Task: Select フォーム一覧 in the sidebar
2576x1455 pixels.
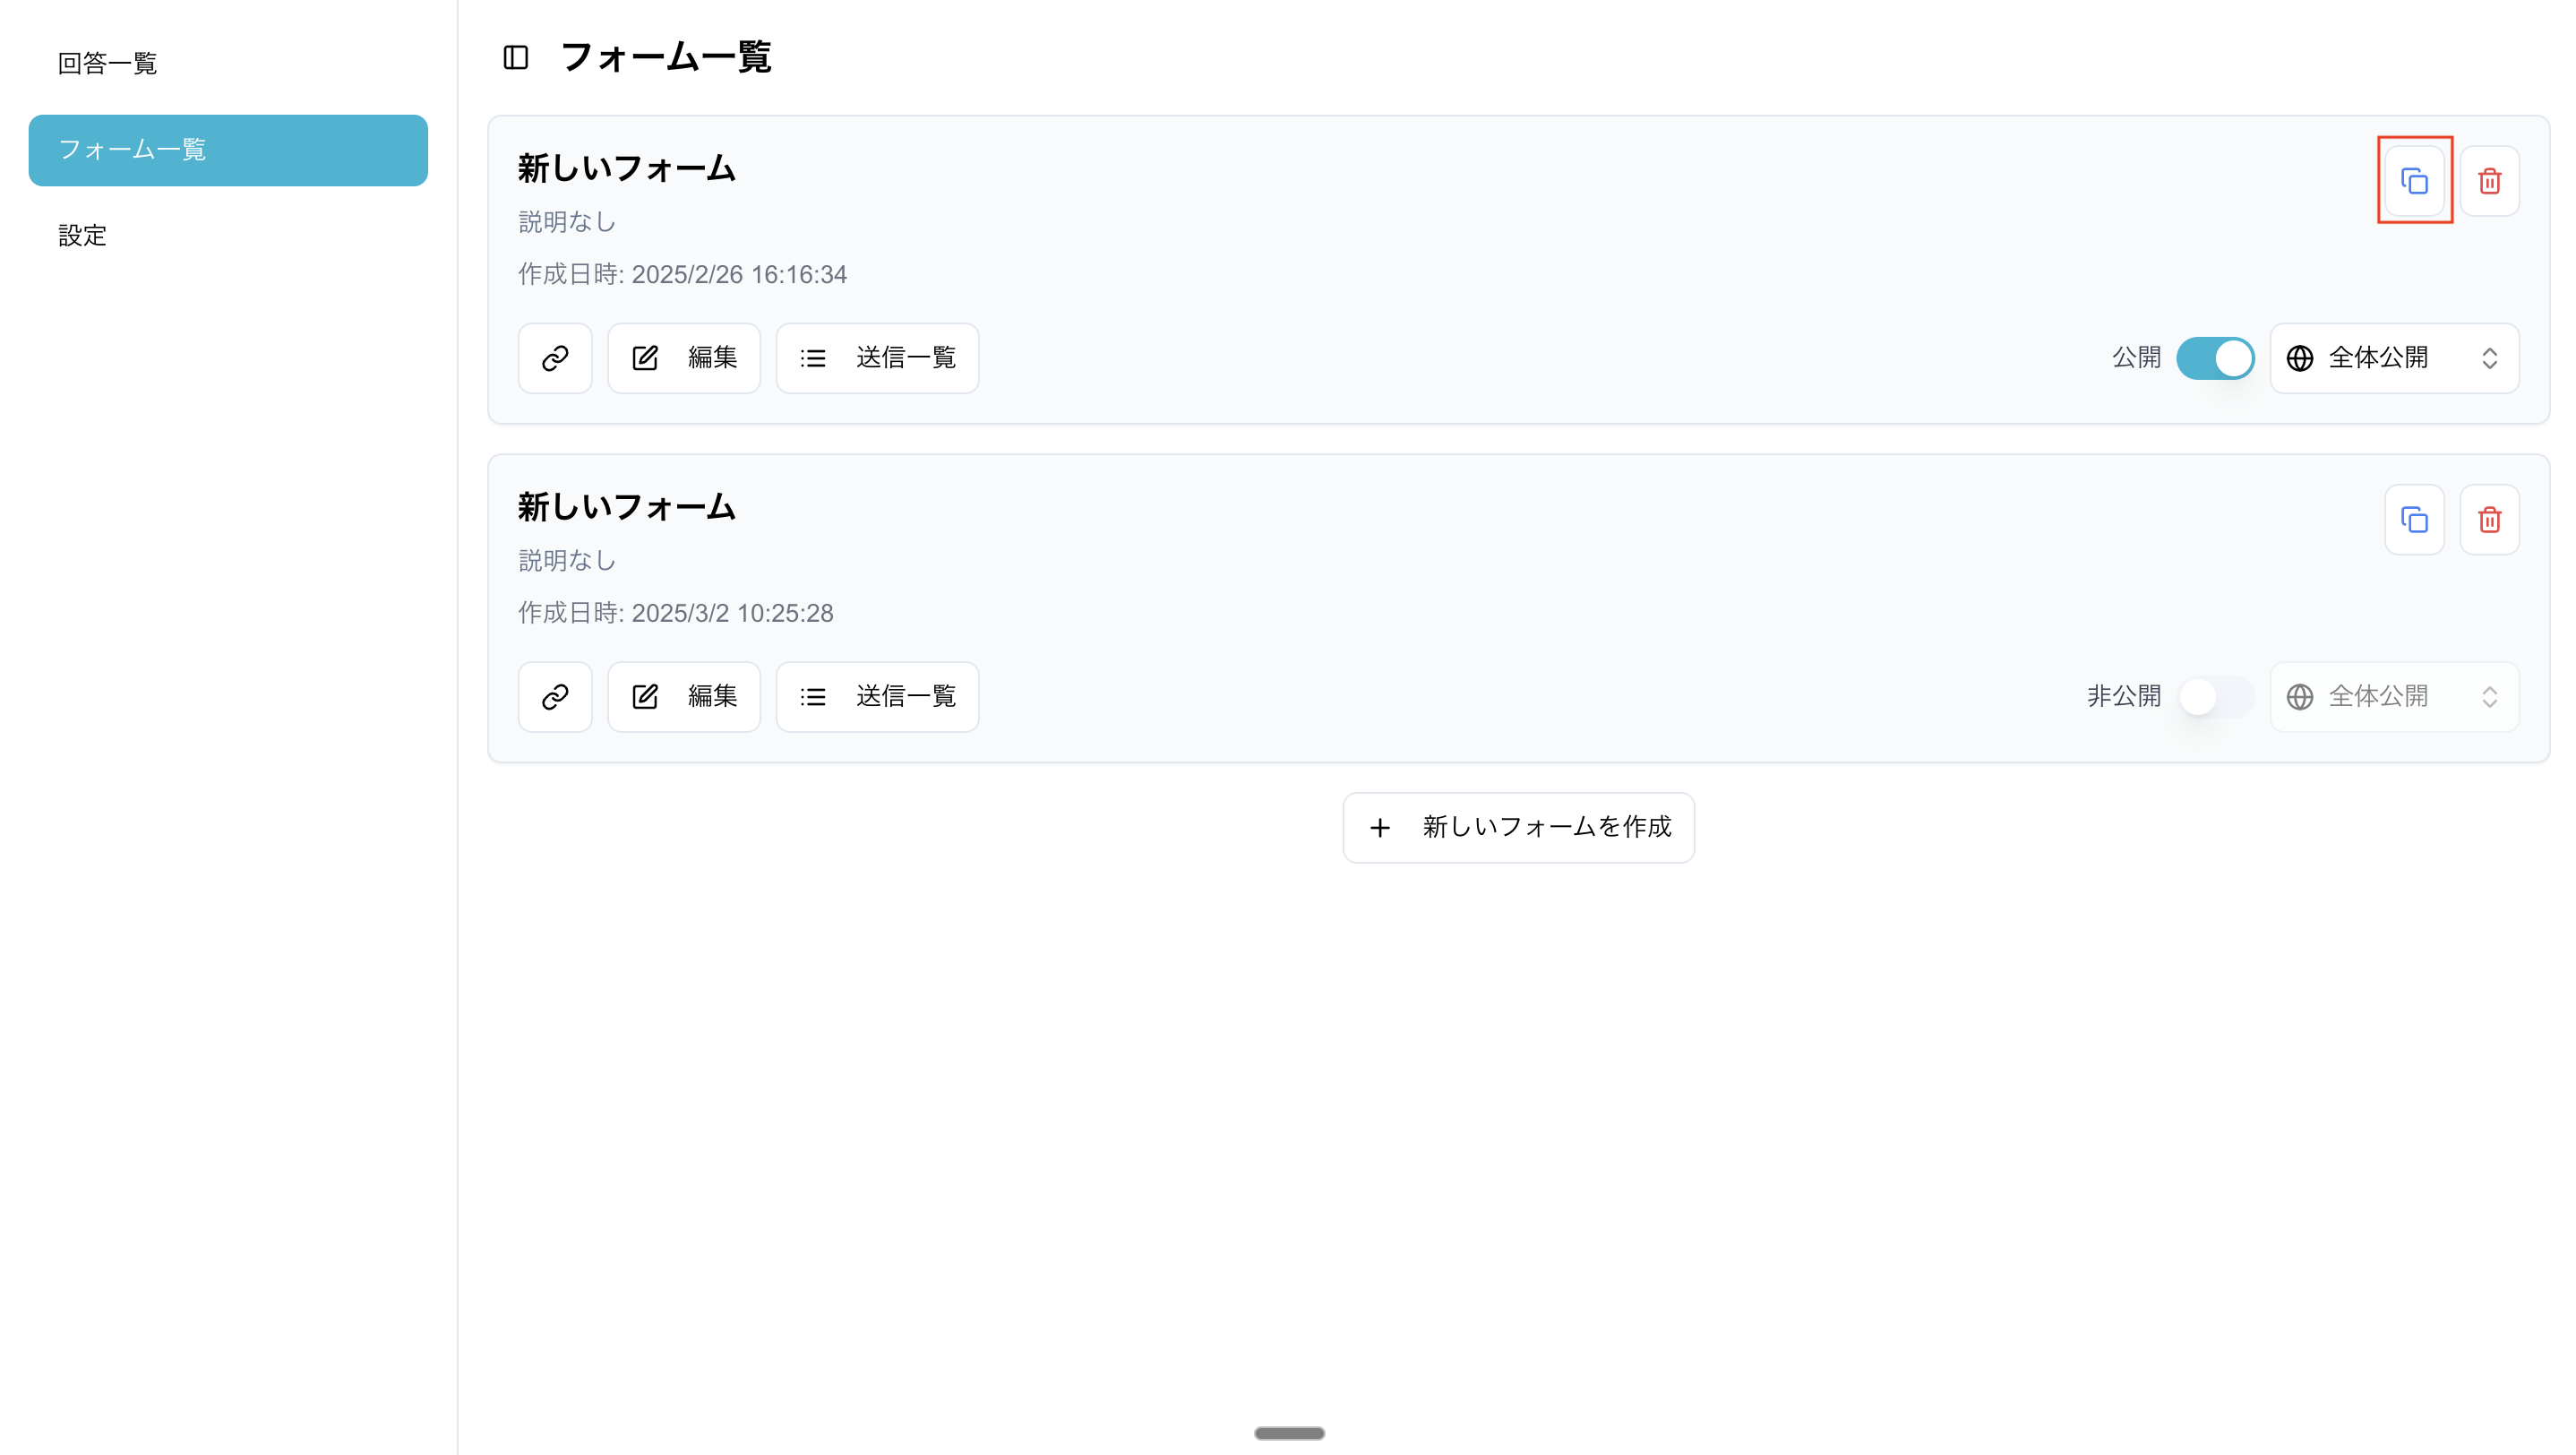Action: point(228,150)
